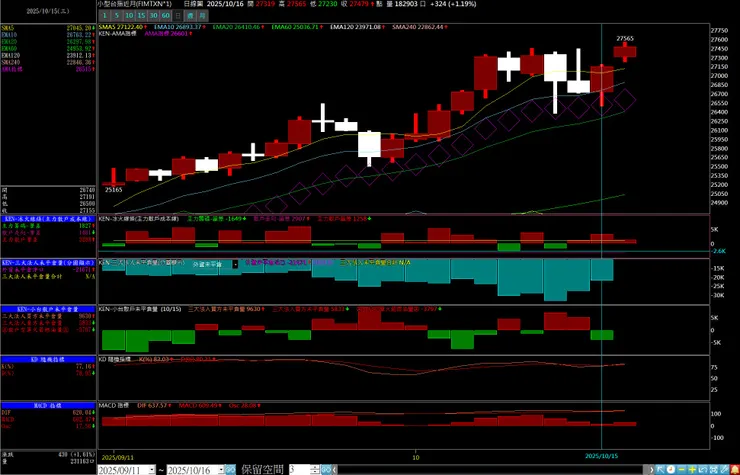Select the KD 隨機指標 panel header
Viewport: 740px width, 475px height.
coord(48,359)
